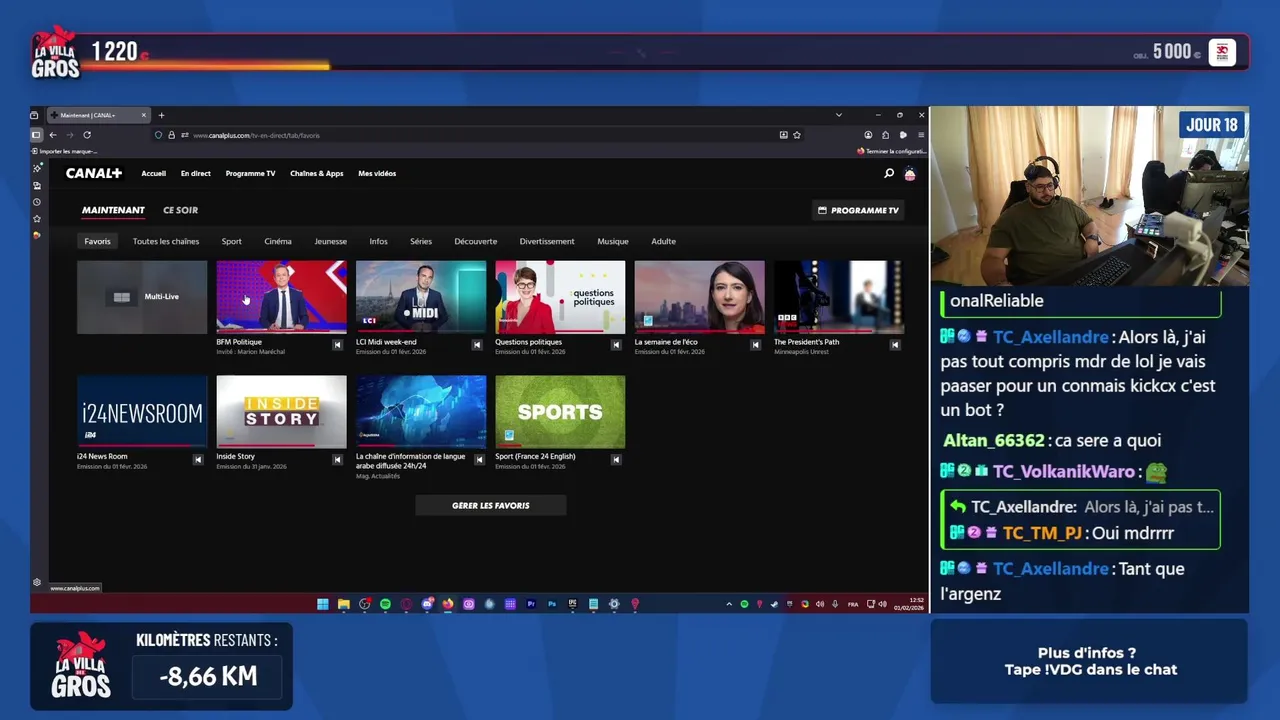
Task: Filter channels by Musique
Action: [613, 241]
